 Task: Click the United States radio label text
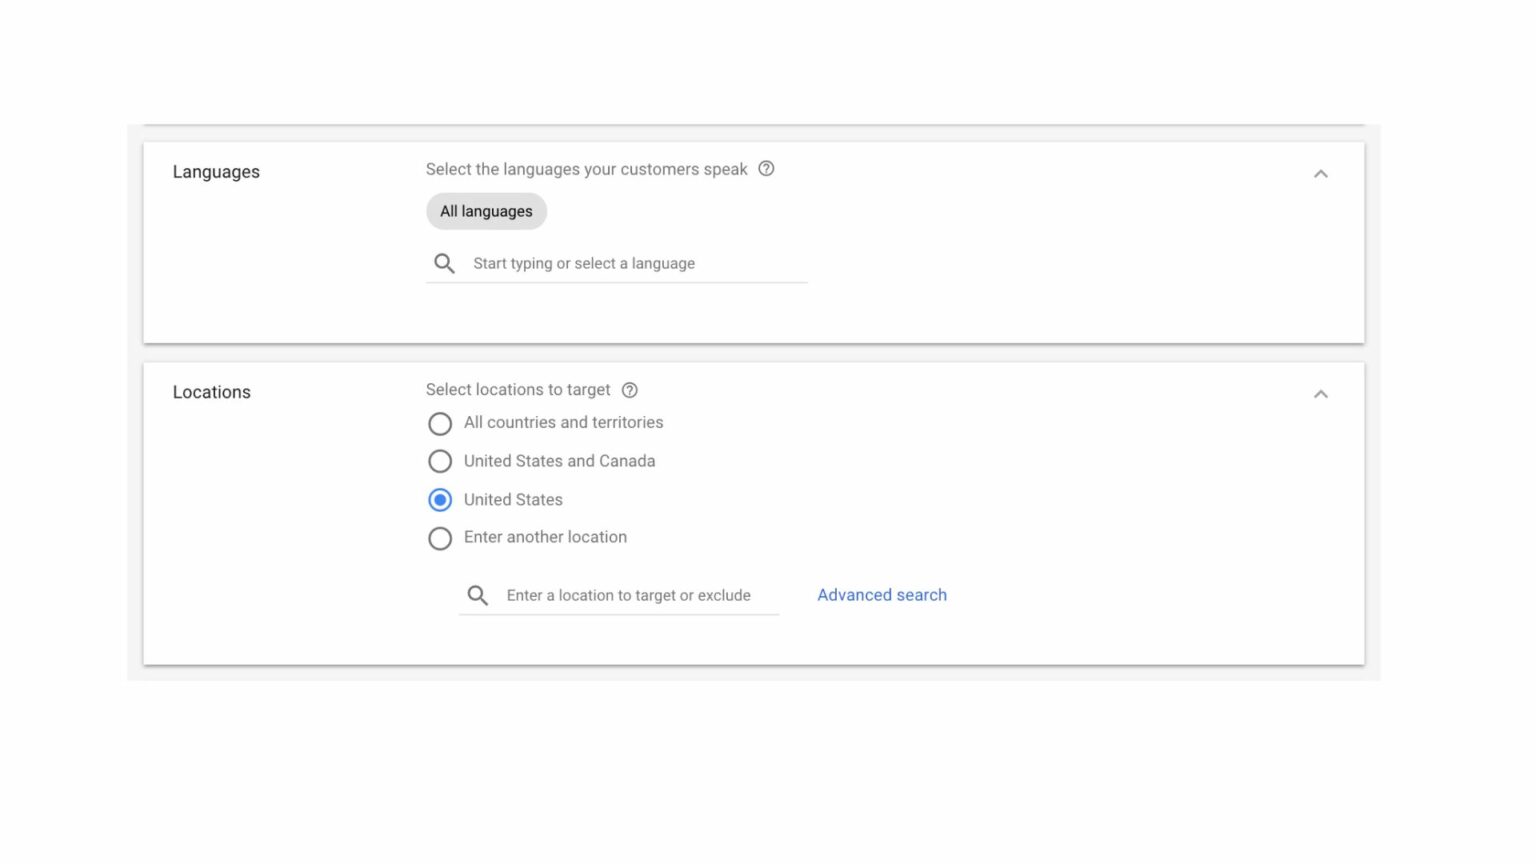tap(513, 499)
